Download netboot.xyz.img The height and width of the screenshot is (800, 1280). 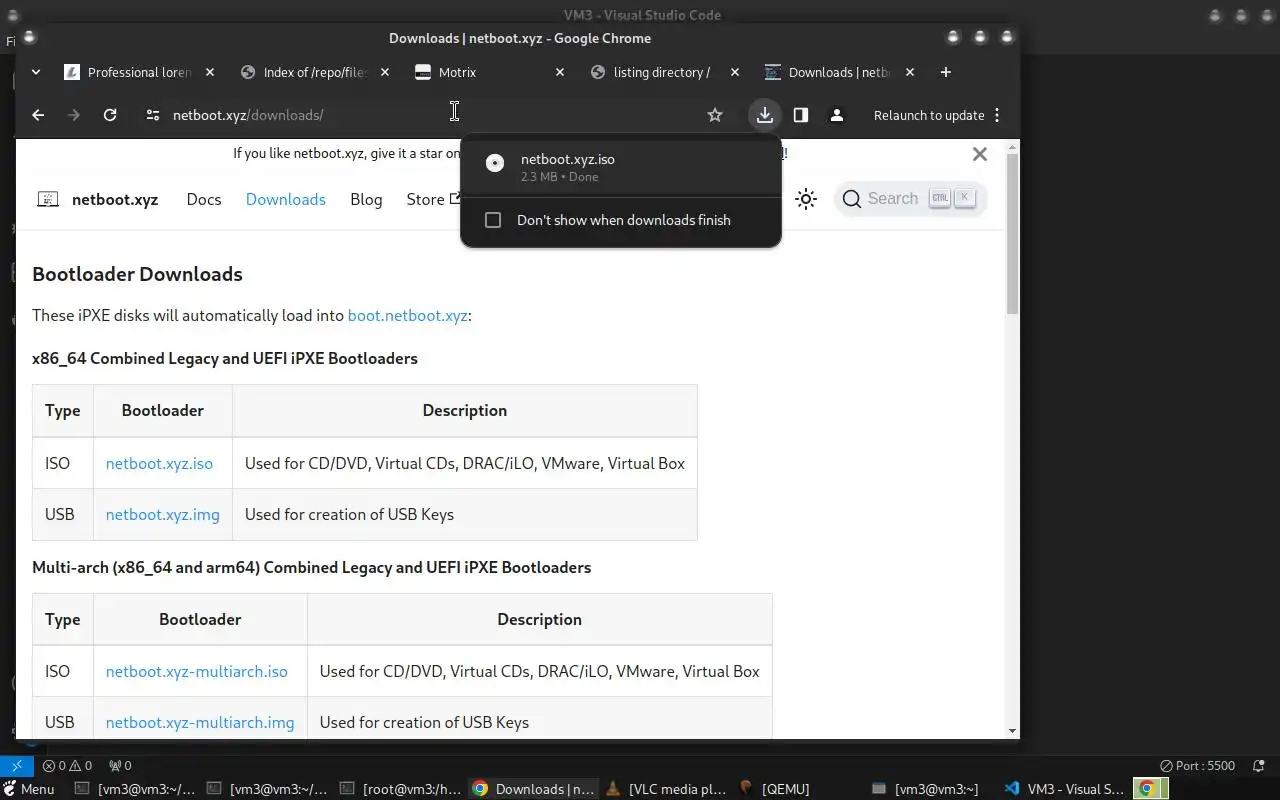click(162, 514)
